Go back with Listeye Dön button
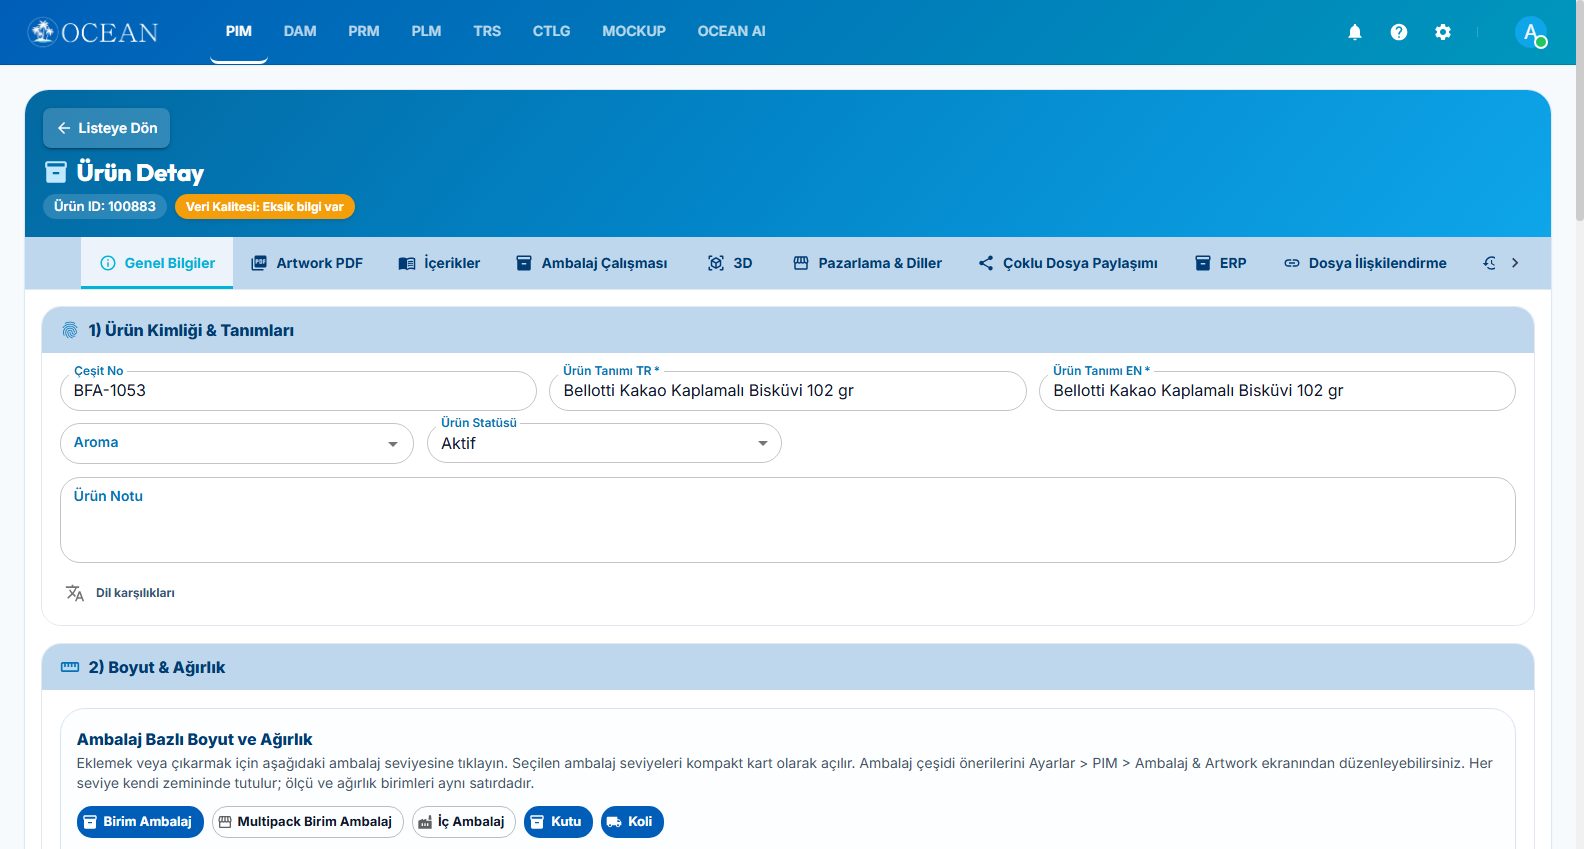 tap(106, 128)
